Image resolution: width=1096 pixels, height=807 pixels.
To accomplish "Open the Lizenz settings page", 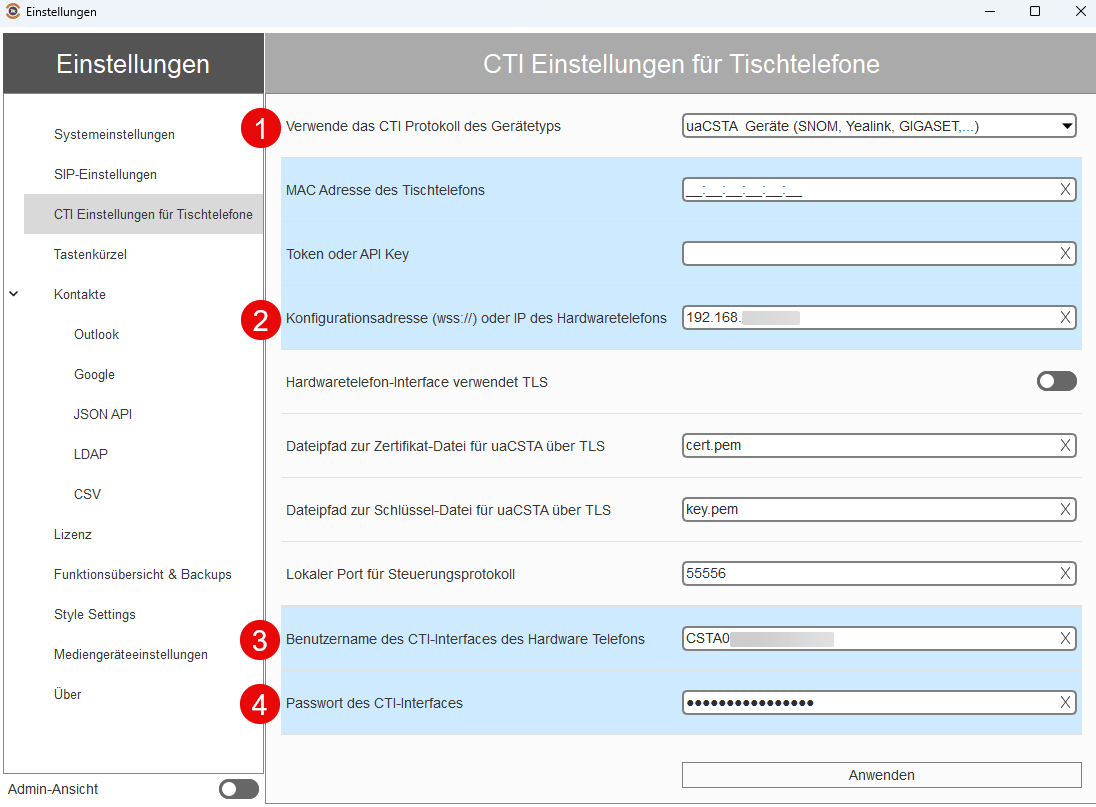I will [73, 535].
